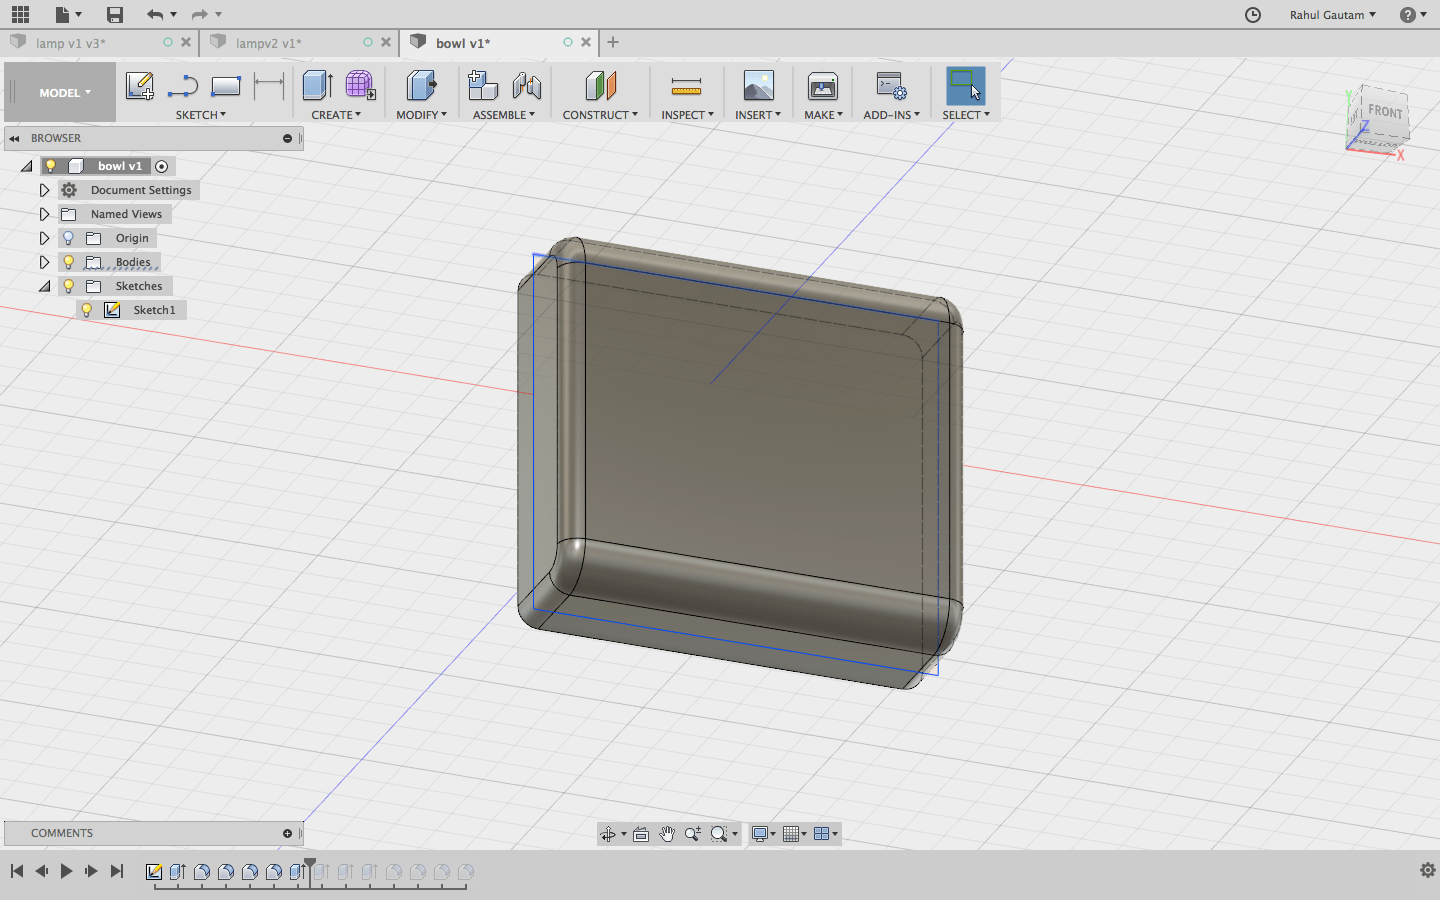1440x900 pixels.
Task: Select the Extrude tool icon
Action: (x=318, y=86)
